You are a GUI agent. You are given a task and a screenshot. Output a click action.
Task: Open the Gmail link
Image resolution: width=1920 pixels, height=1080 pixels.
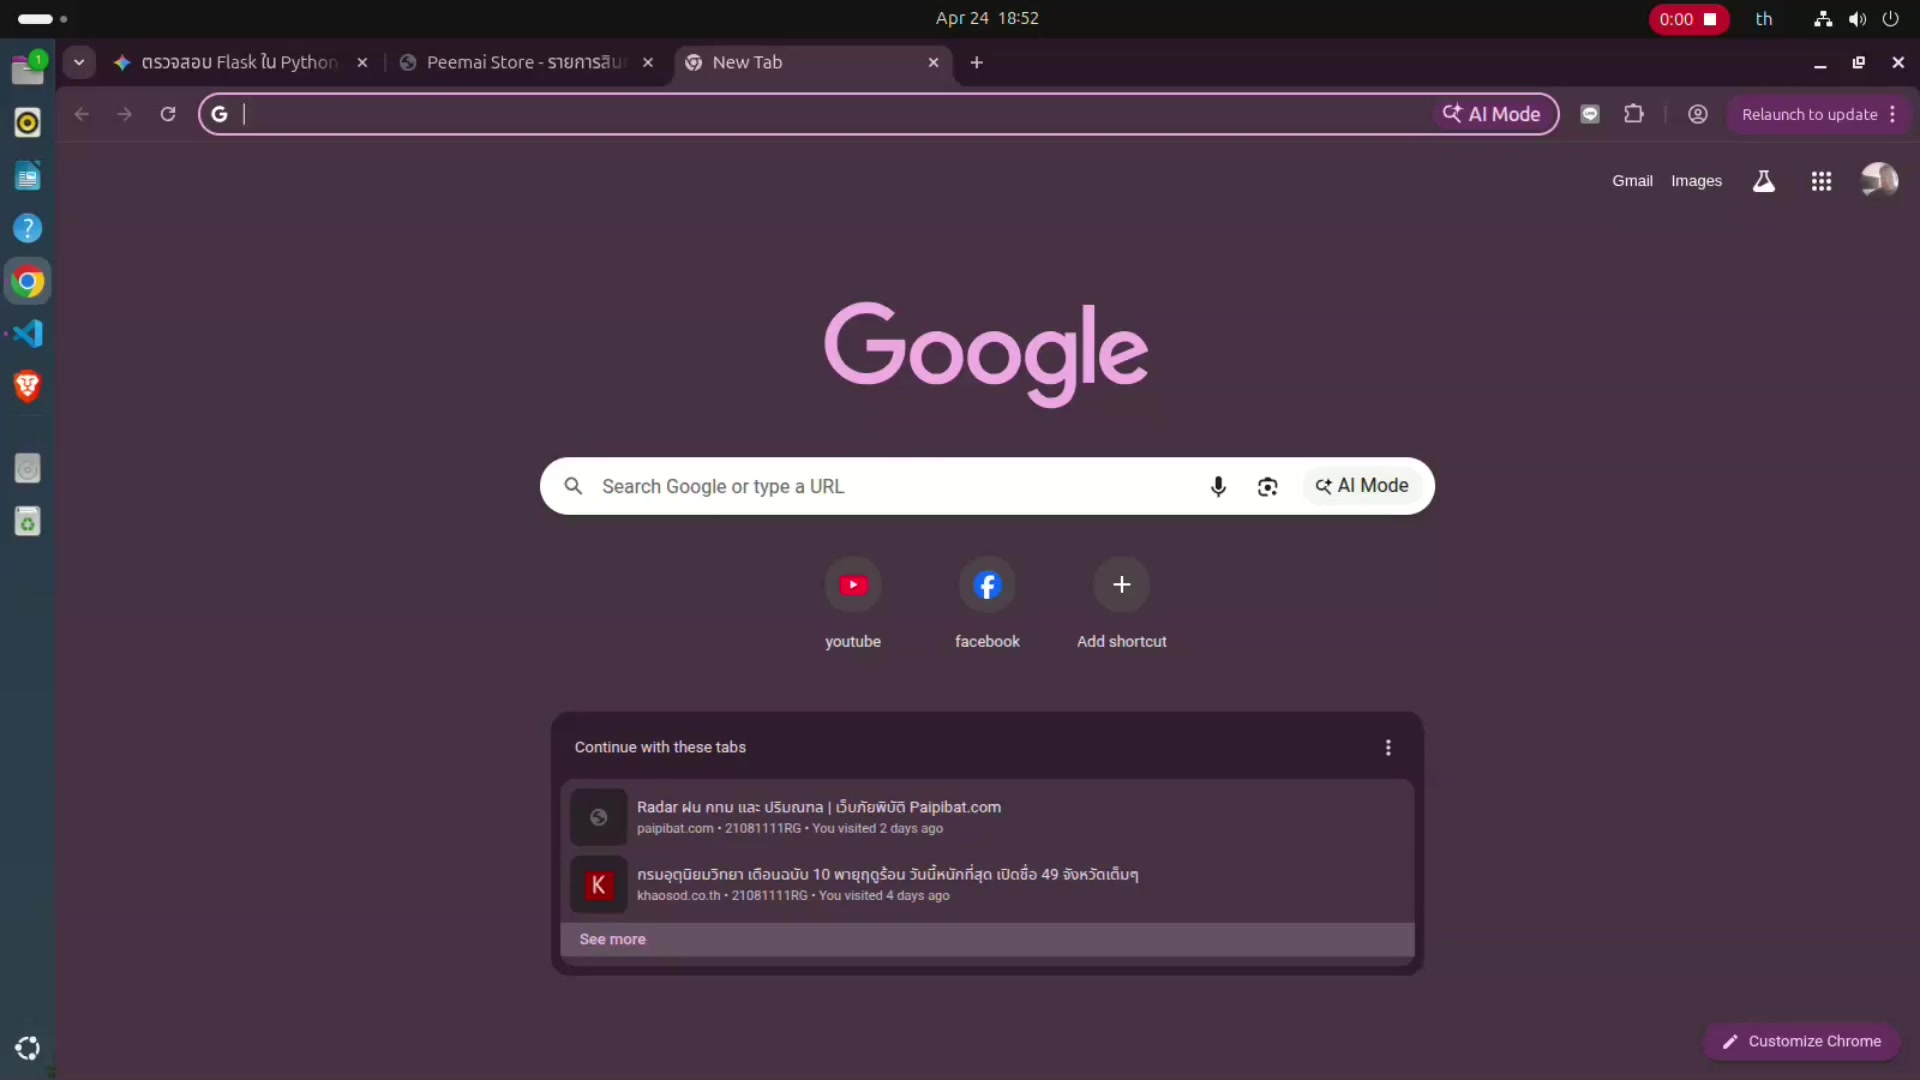[1632, 181]
